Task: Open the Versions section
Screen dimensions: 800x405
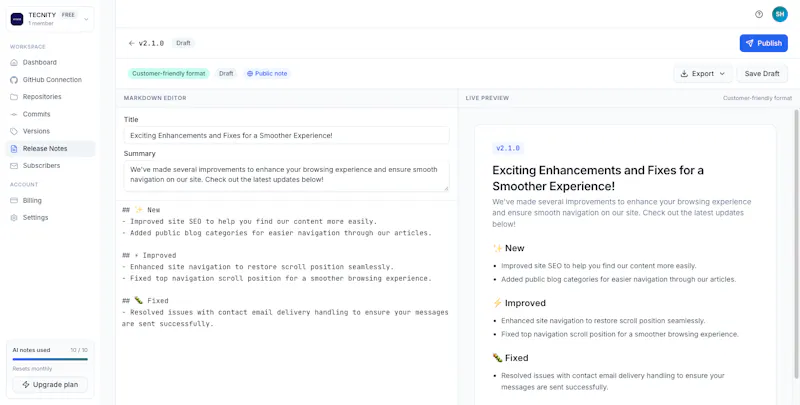Action: click(x=36, y=131)
